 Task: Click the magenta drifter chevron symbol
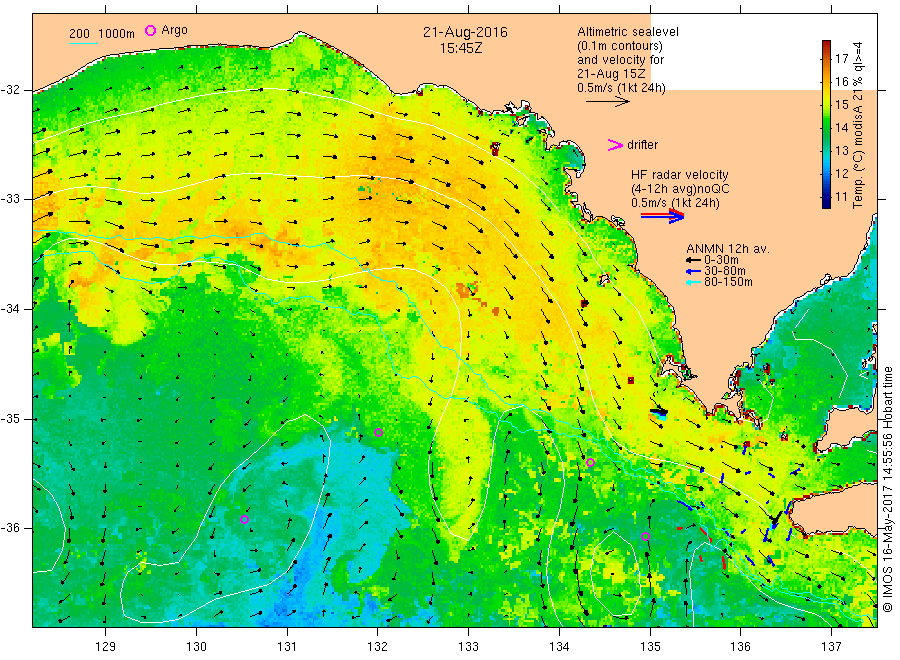click(x=615, y=145)
